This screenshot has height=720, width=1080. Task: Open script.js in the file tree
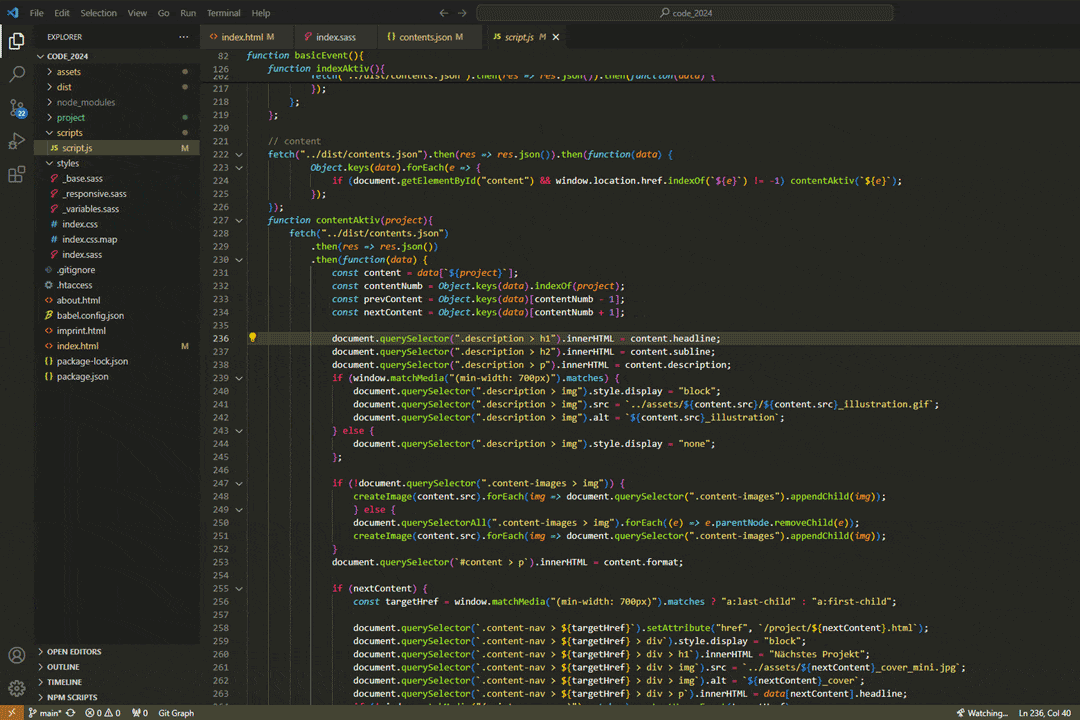[117, 148]
